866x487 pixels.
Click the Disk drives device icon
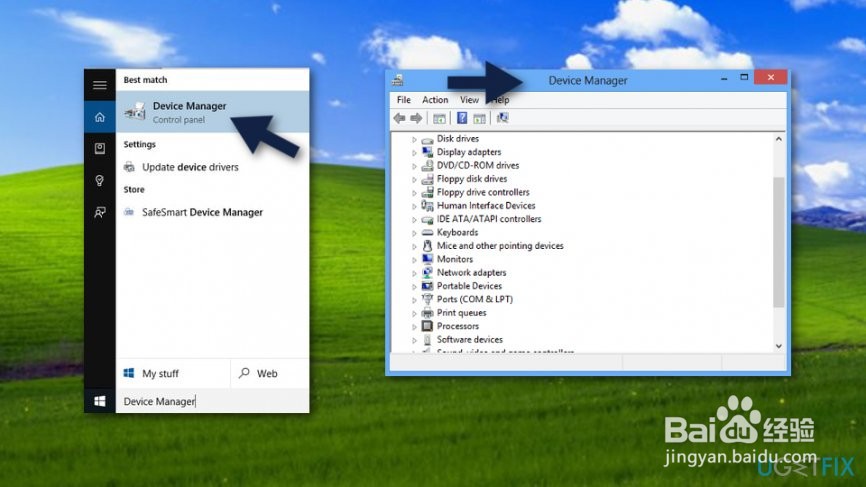(x=427, y=139)
